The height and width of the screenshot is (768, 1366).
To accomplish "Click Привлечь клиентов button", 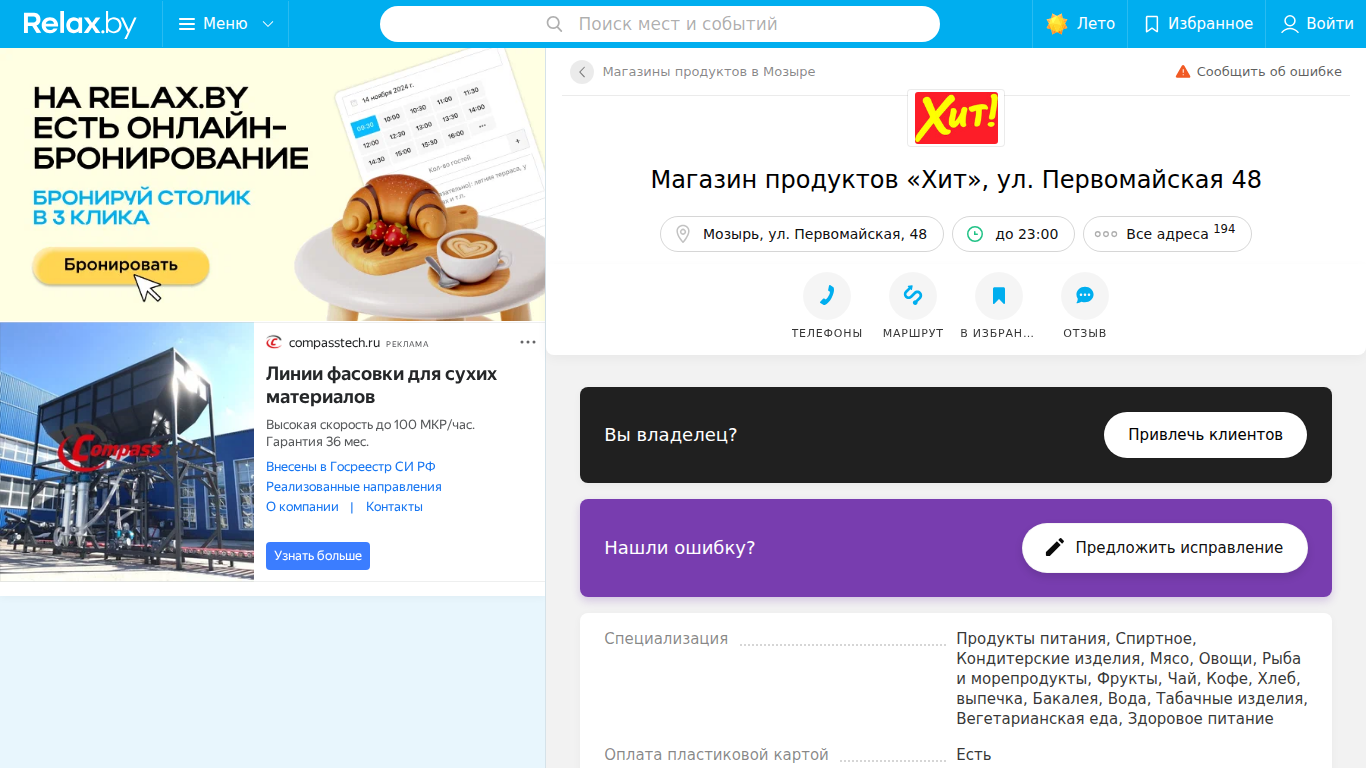I will pyautogui.click(x=1205, y=435).
